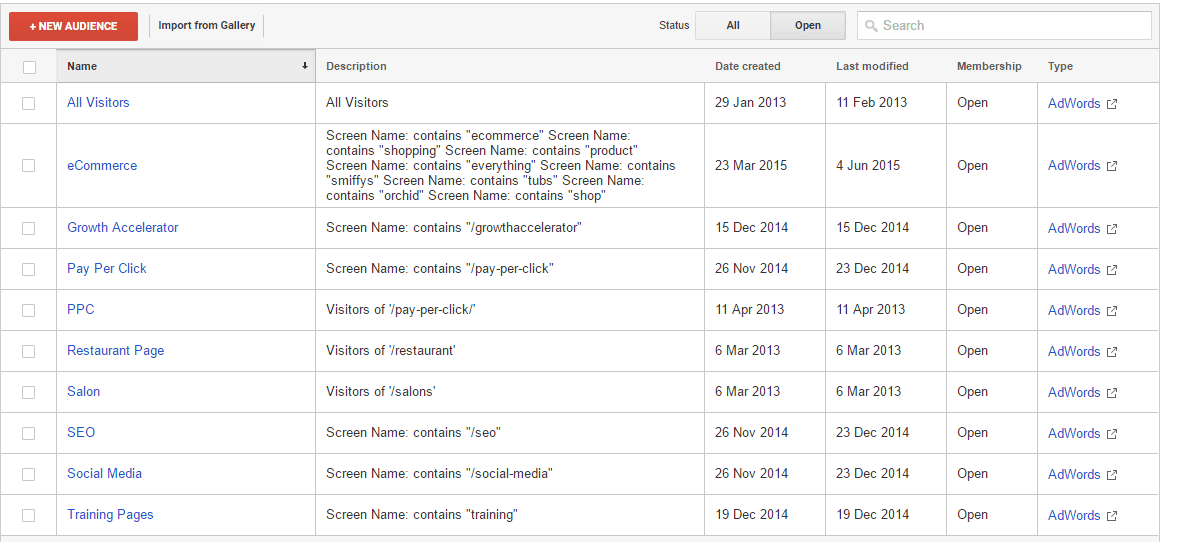Open external link icon for eCommerce audience
Screen dimensions: 1199x542
1112,167
